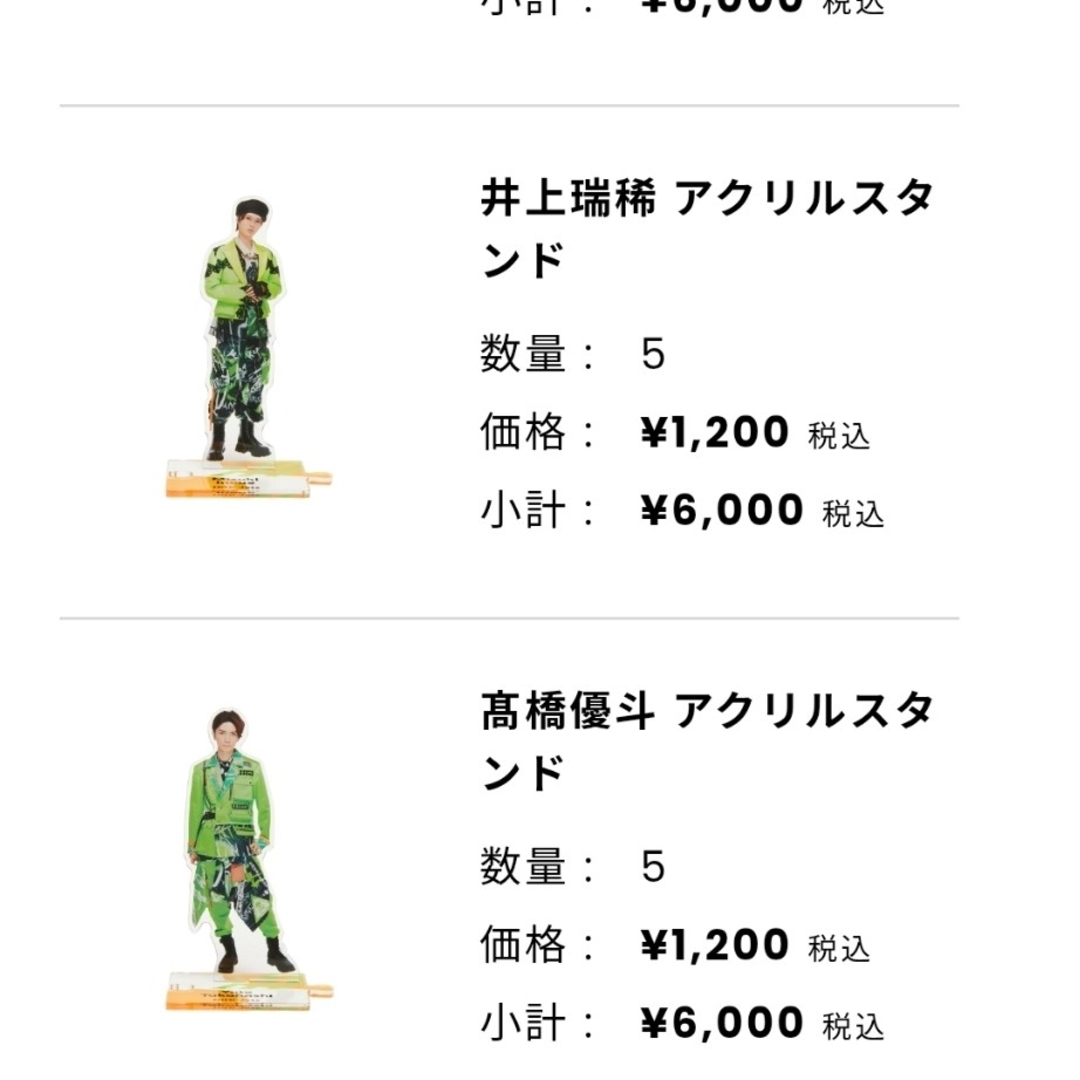Select quantity value 5 for 髙橋優斗 item
Viewport: 1080px width, 1080px height.
pos(653,866)
